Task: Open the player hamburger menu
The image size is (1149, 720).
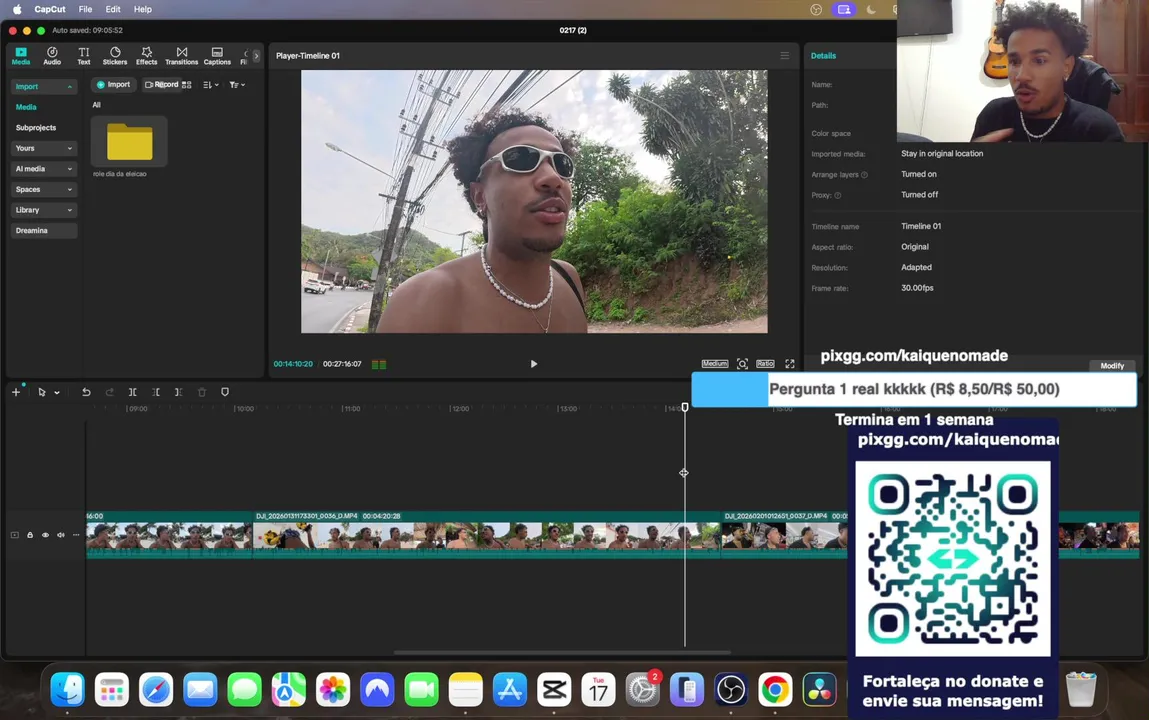Action: tap(785, 56)
